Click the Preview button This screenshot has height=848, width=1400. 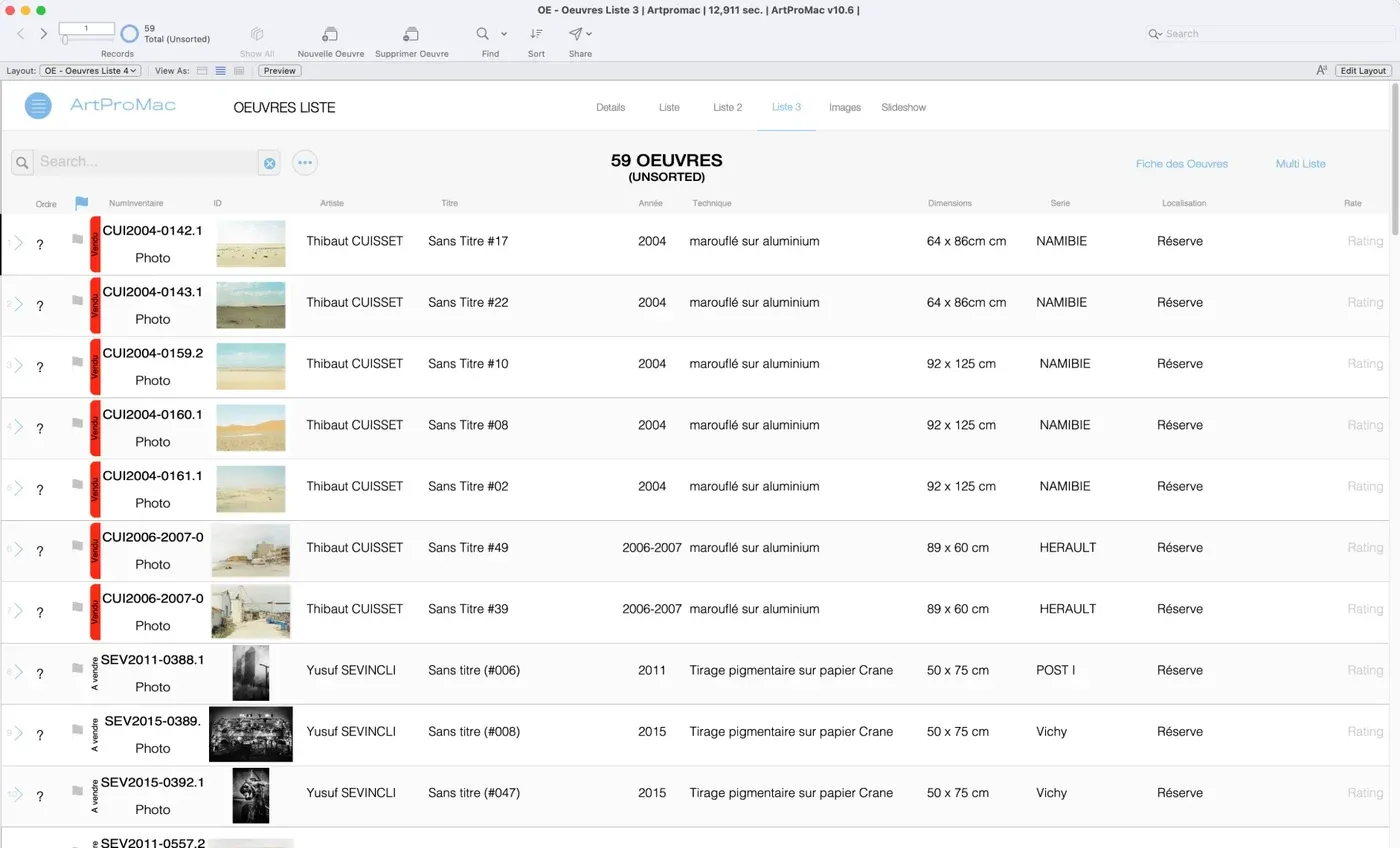[x=279, y=71]
